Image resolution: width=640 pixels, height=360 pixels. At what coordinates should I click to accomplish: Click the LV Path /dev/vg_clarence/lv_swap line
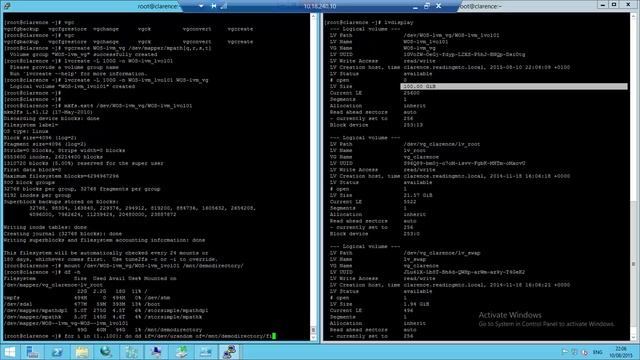tap(404, 253)
